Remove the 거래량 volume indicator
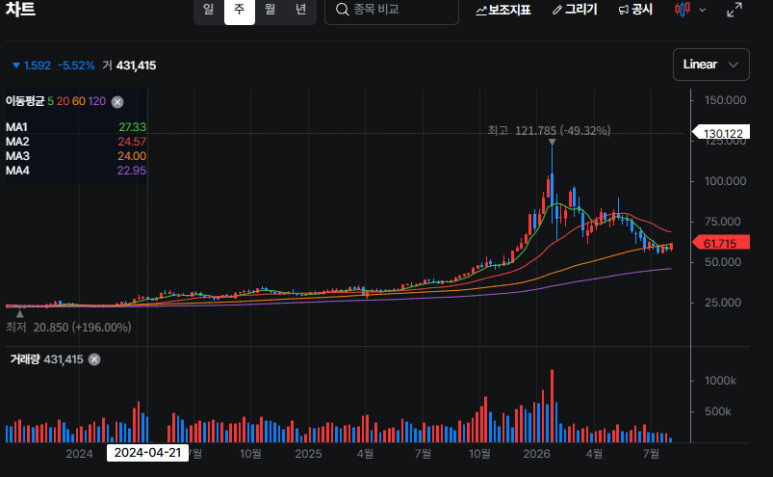Viewport: 773px width, 477px height. tap(94, 360)
